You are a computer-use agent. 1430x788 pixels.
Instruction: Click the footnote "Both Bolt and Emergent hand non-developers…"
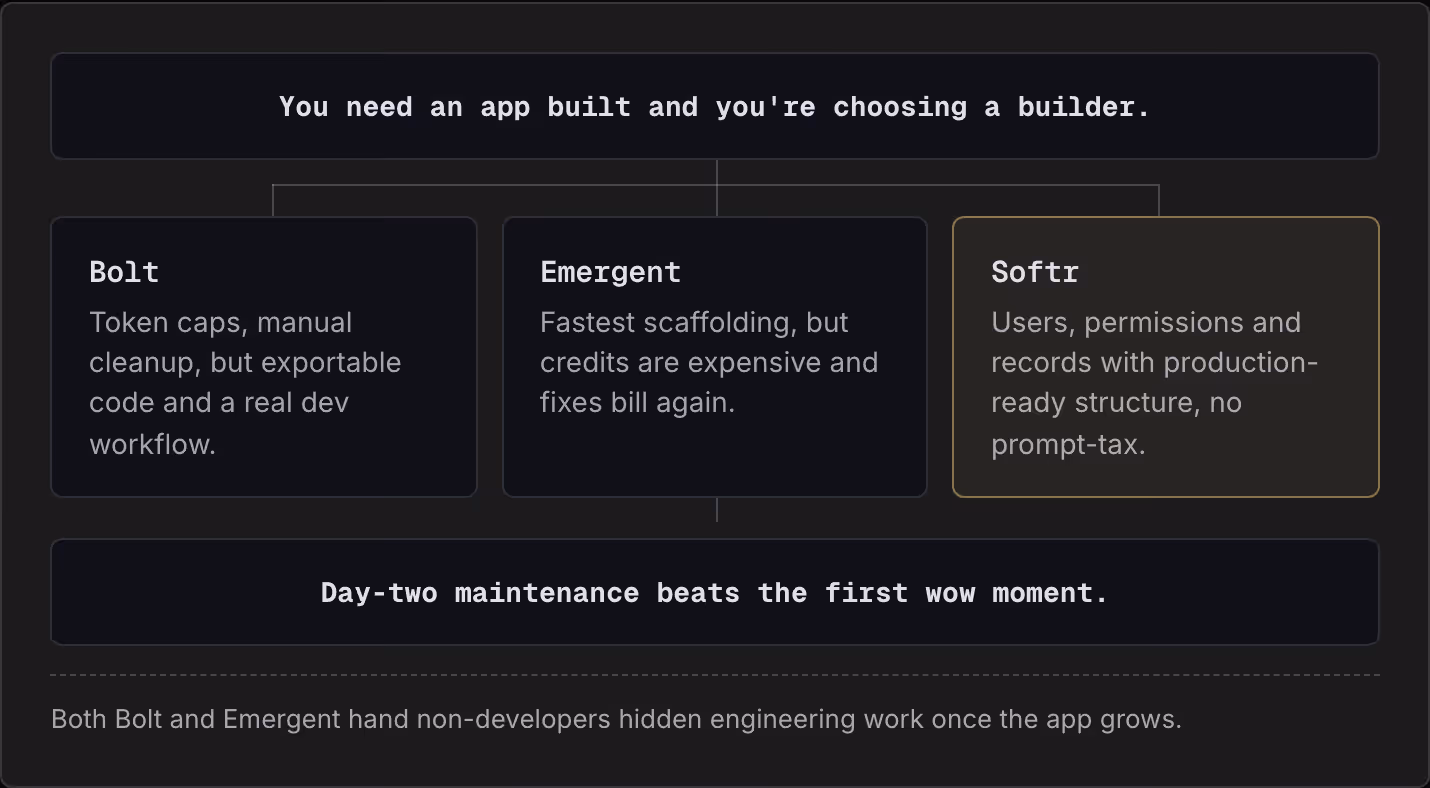click(616, 719)
